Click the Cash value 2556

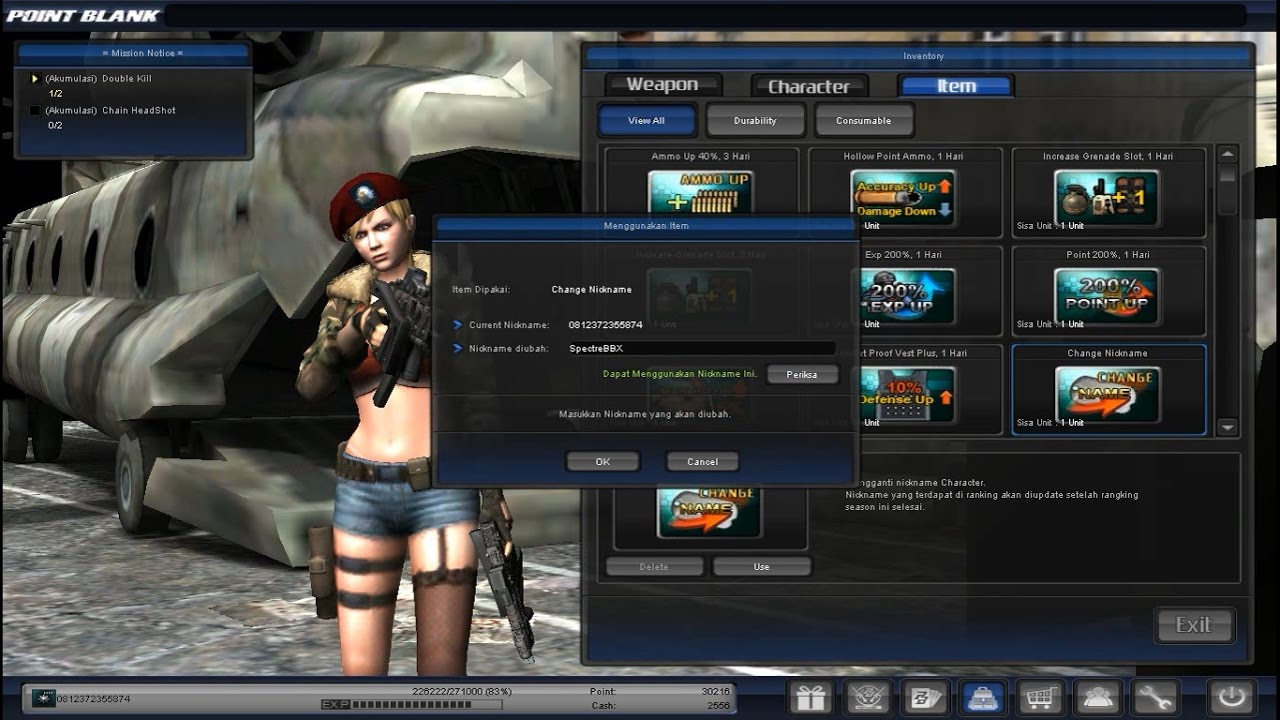718,704
